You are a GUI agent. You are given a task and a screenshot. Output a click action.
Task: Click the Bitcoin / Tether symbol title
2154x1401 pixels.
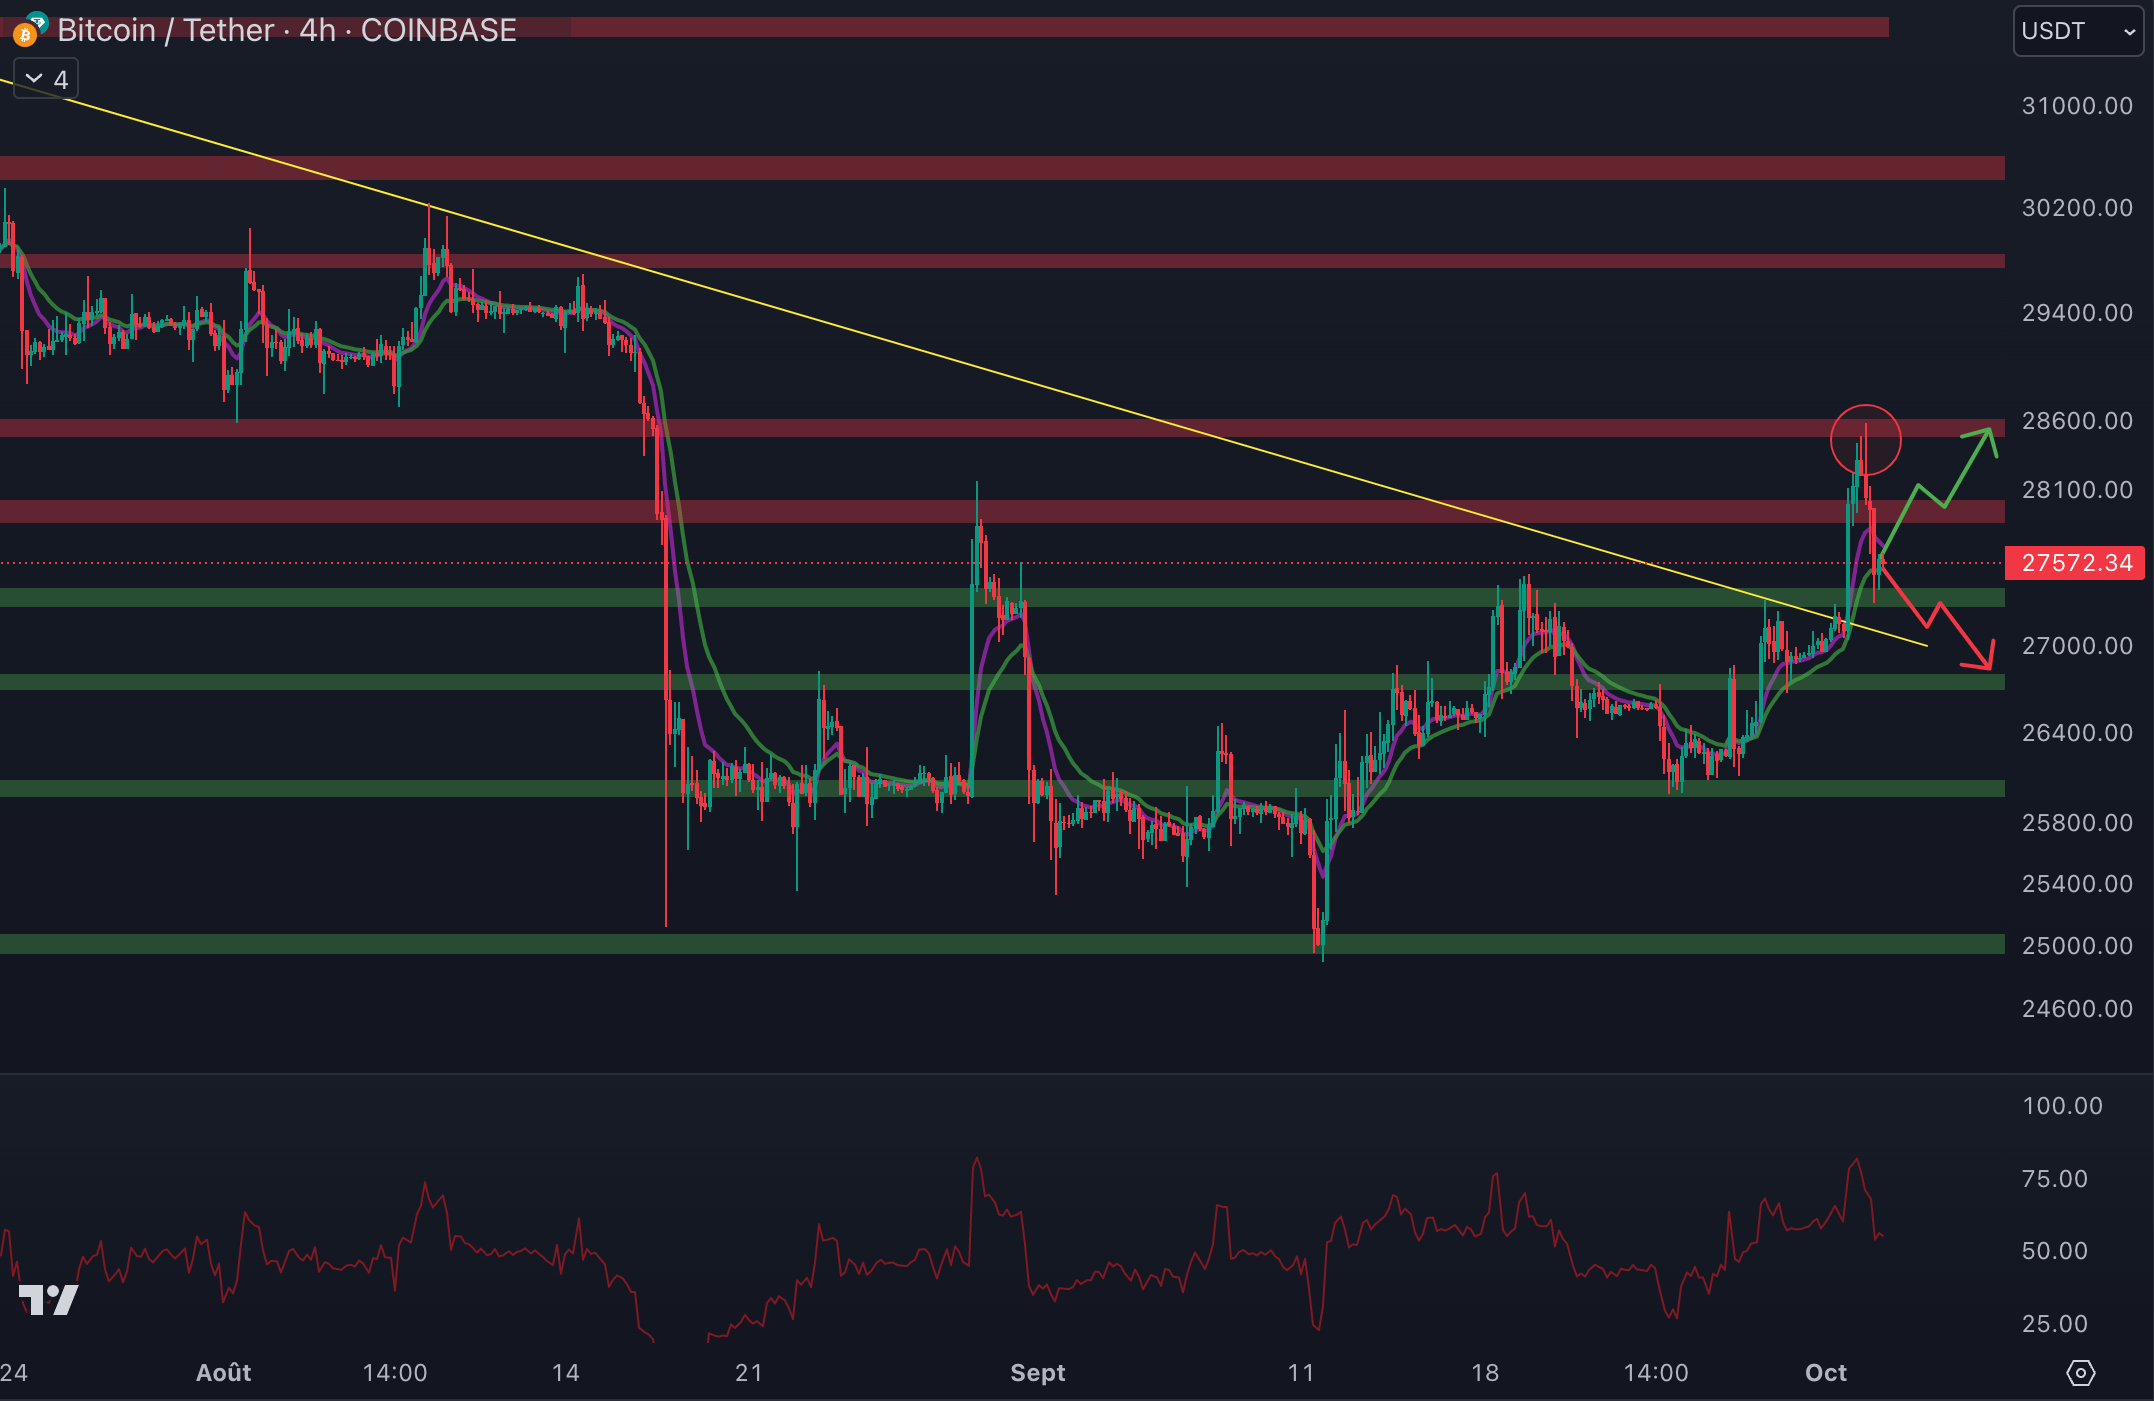tap(165, 31)
